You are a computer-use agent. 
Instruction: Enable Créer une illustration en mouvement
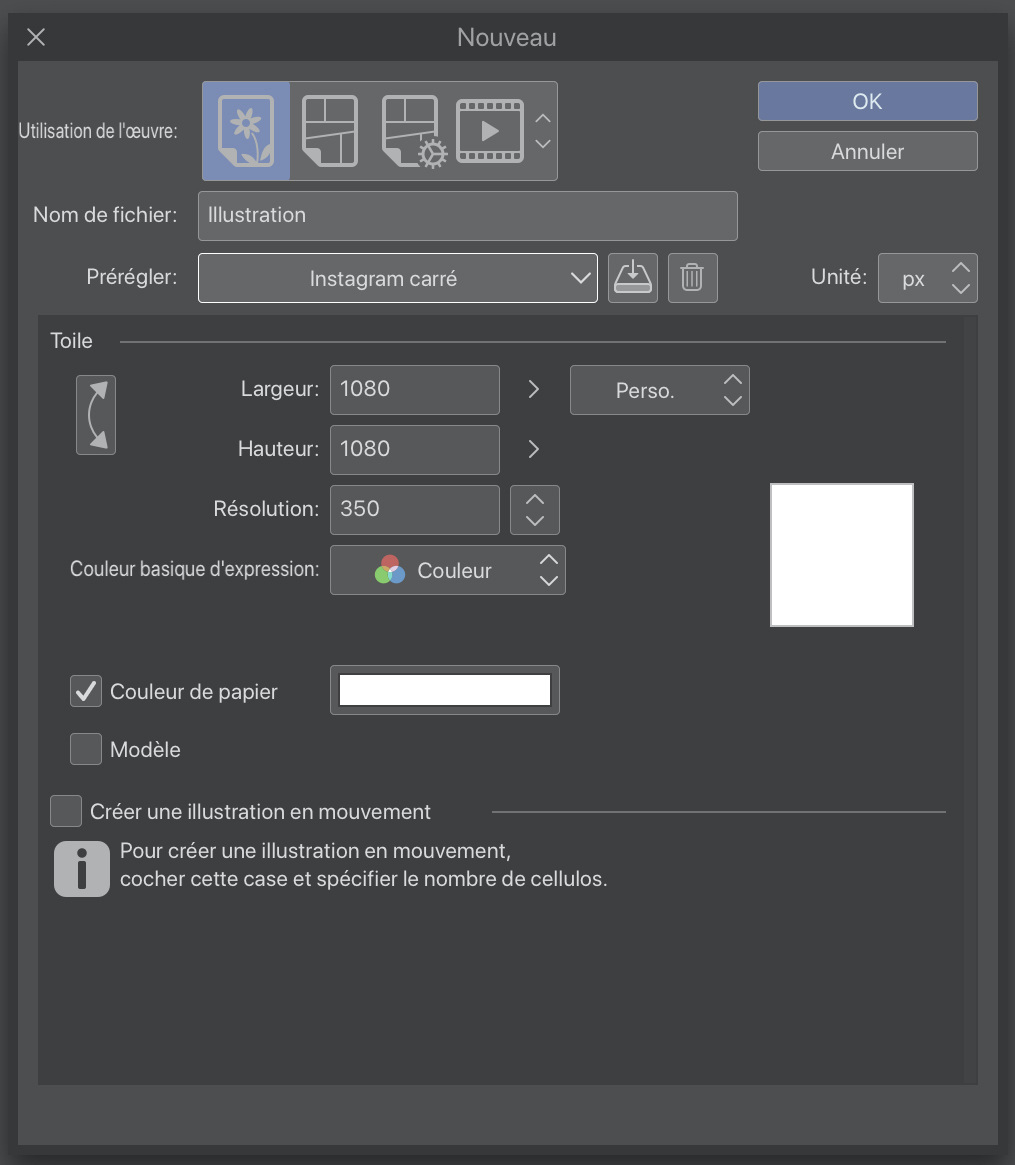click(66, 811)
